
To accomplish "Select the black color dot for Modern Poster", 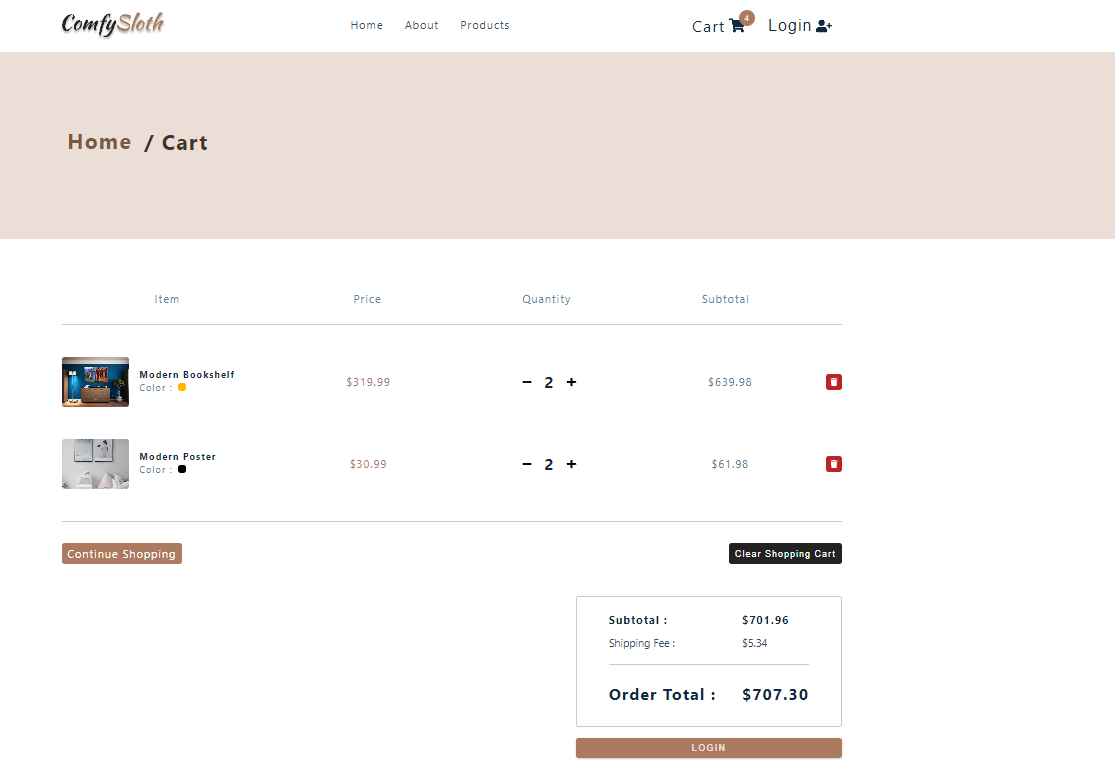I will (x=181, y=469).
